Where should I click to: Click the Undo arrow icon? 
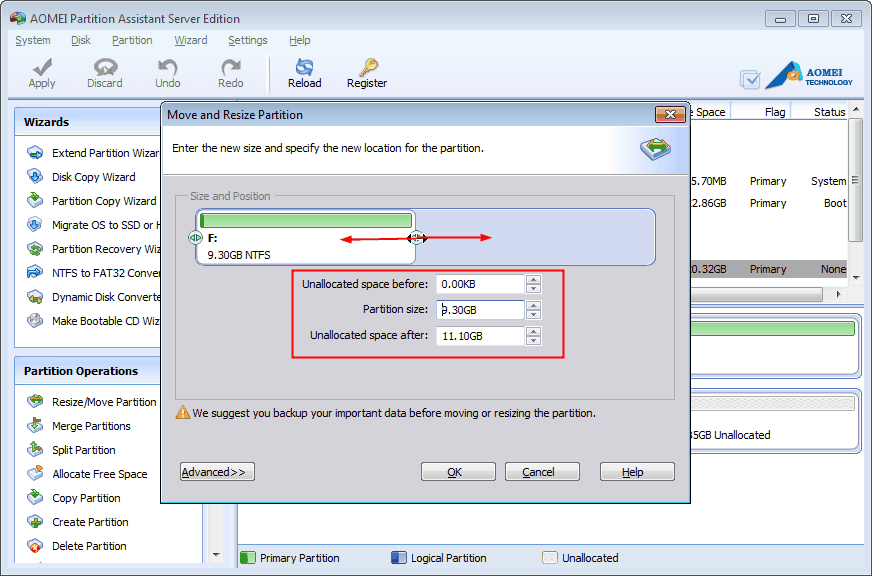tap(167, 67)
